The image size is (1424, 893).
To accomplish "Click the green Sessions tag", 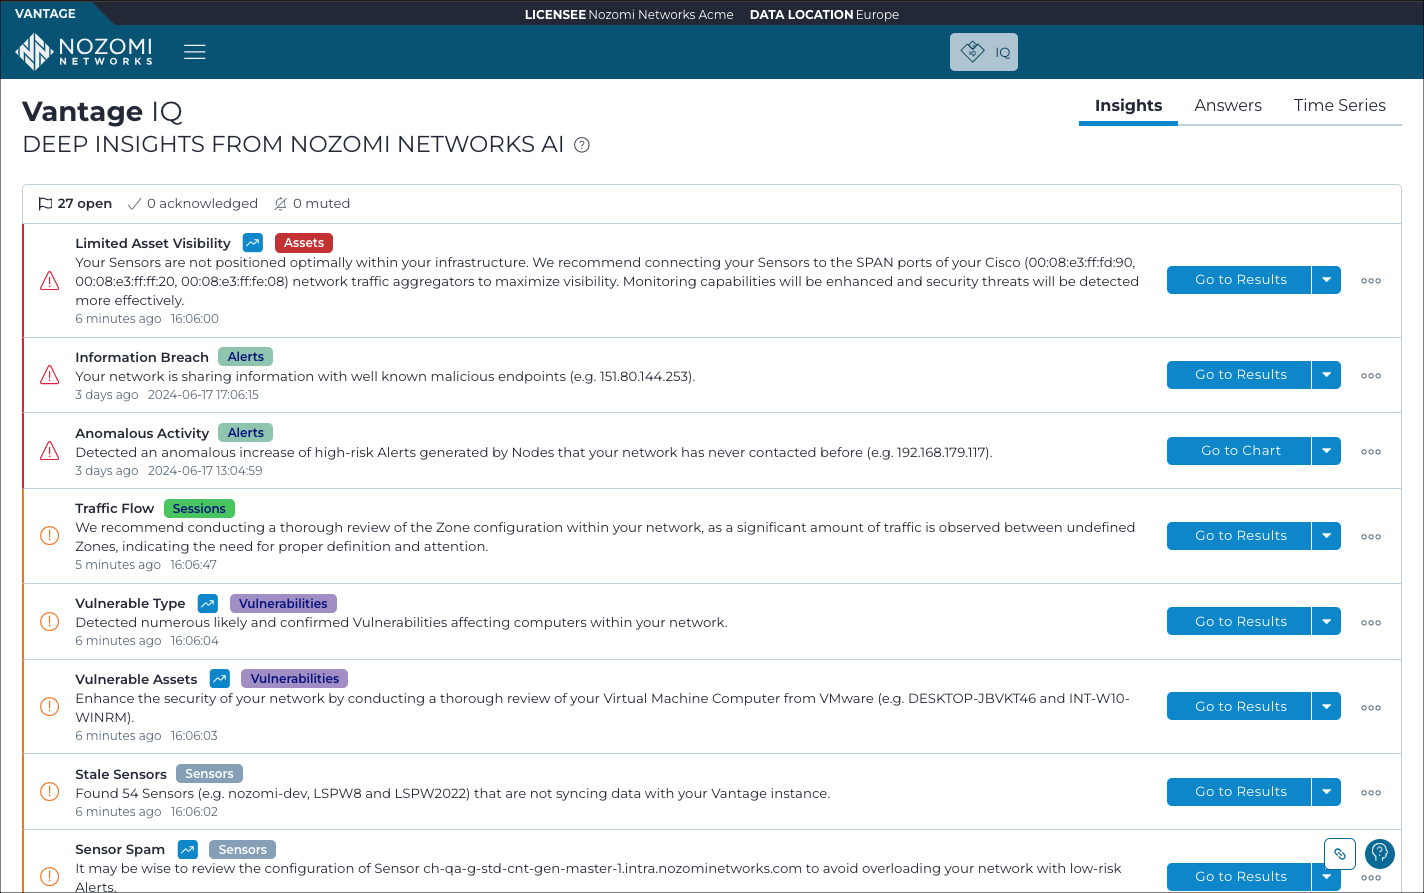I will click(199, 509).
